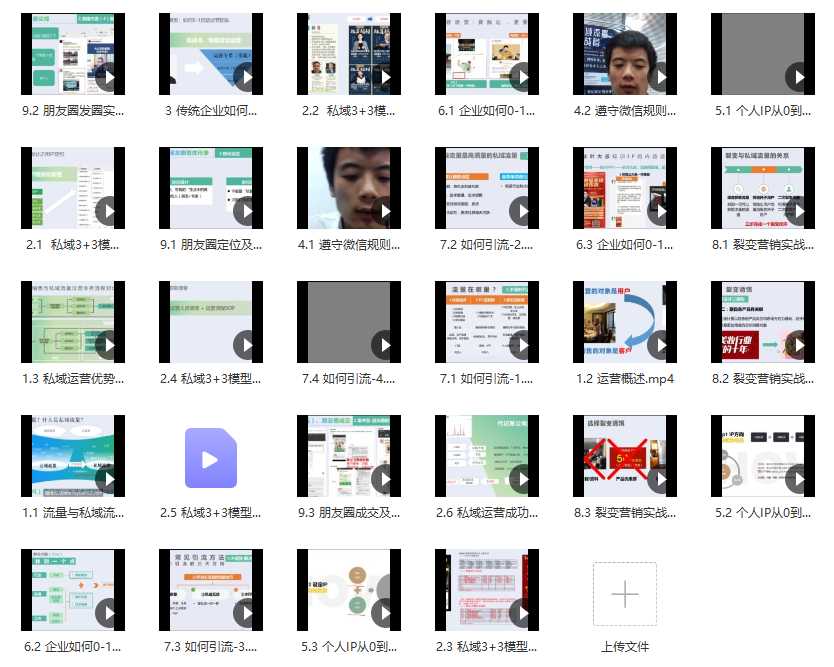The image size is (834, 667).
Task: Play the 7.2 如何引流-2 video
Action: pos(521,211)
